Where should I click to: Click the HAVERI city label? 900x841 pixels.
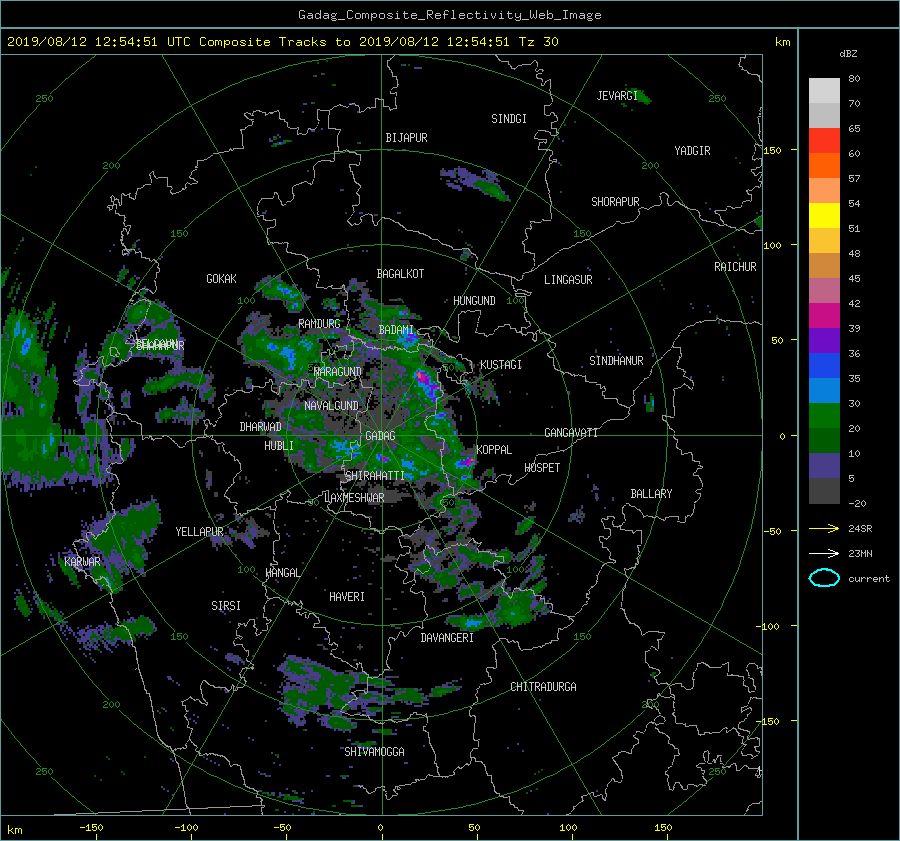tap(347, 597)
